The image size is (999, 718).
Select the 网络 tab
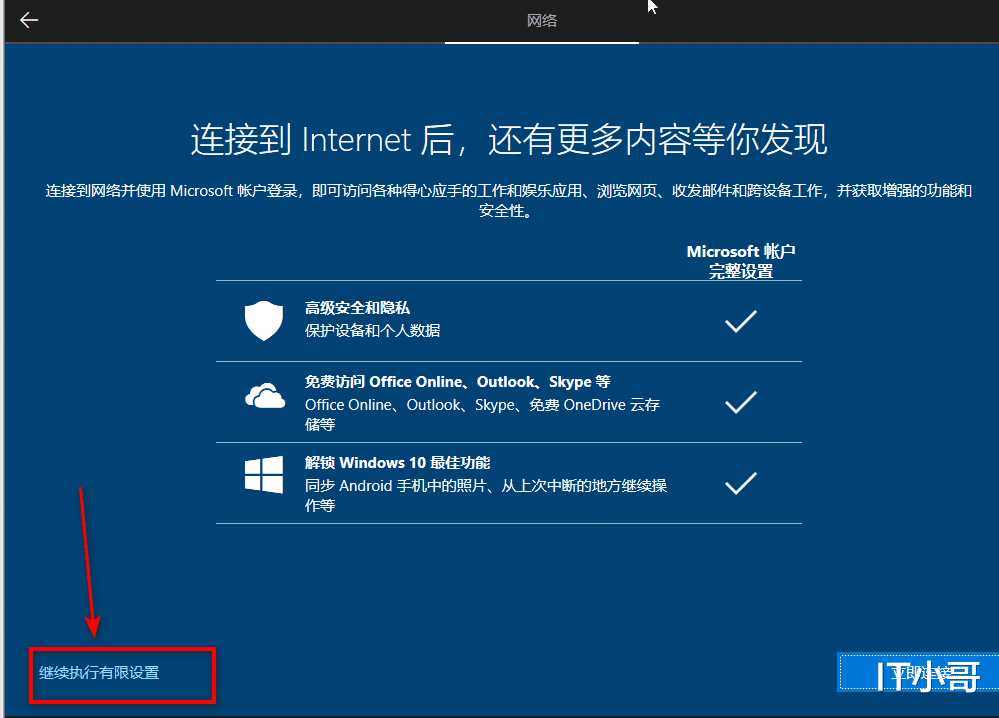point(542,21)
